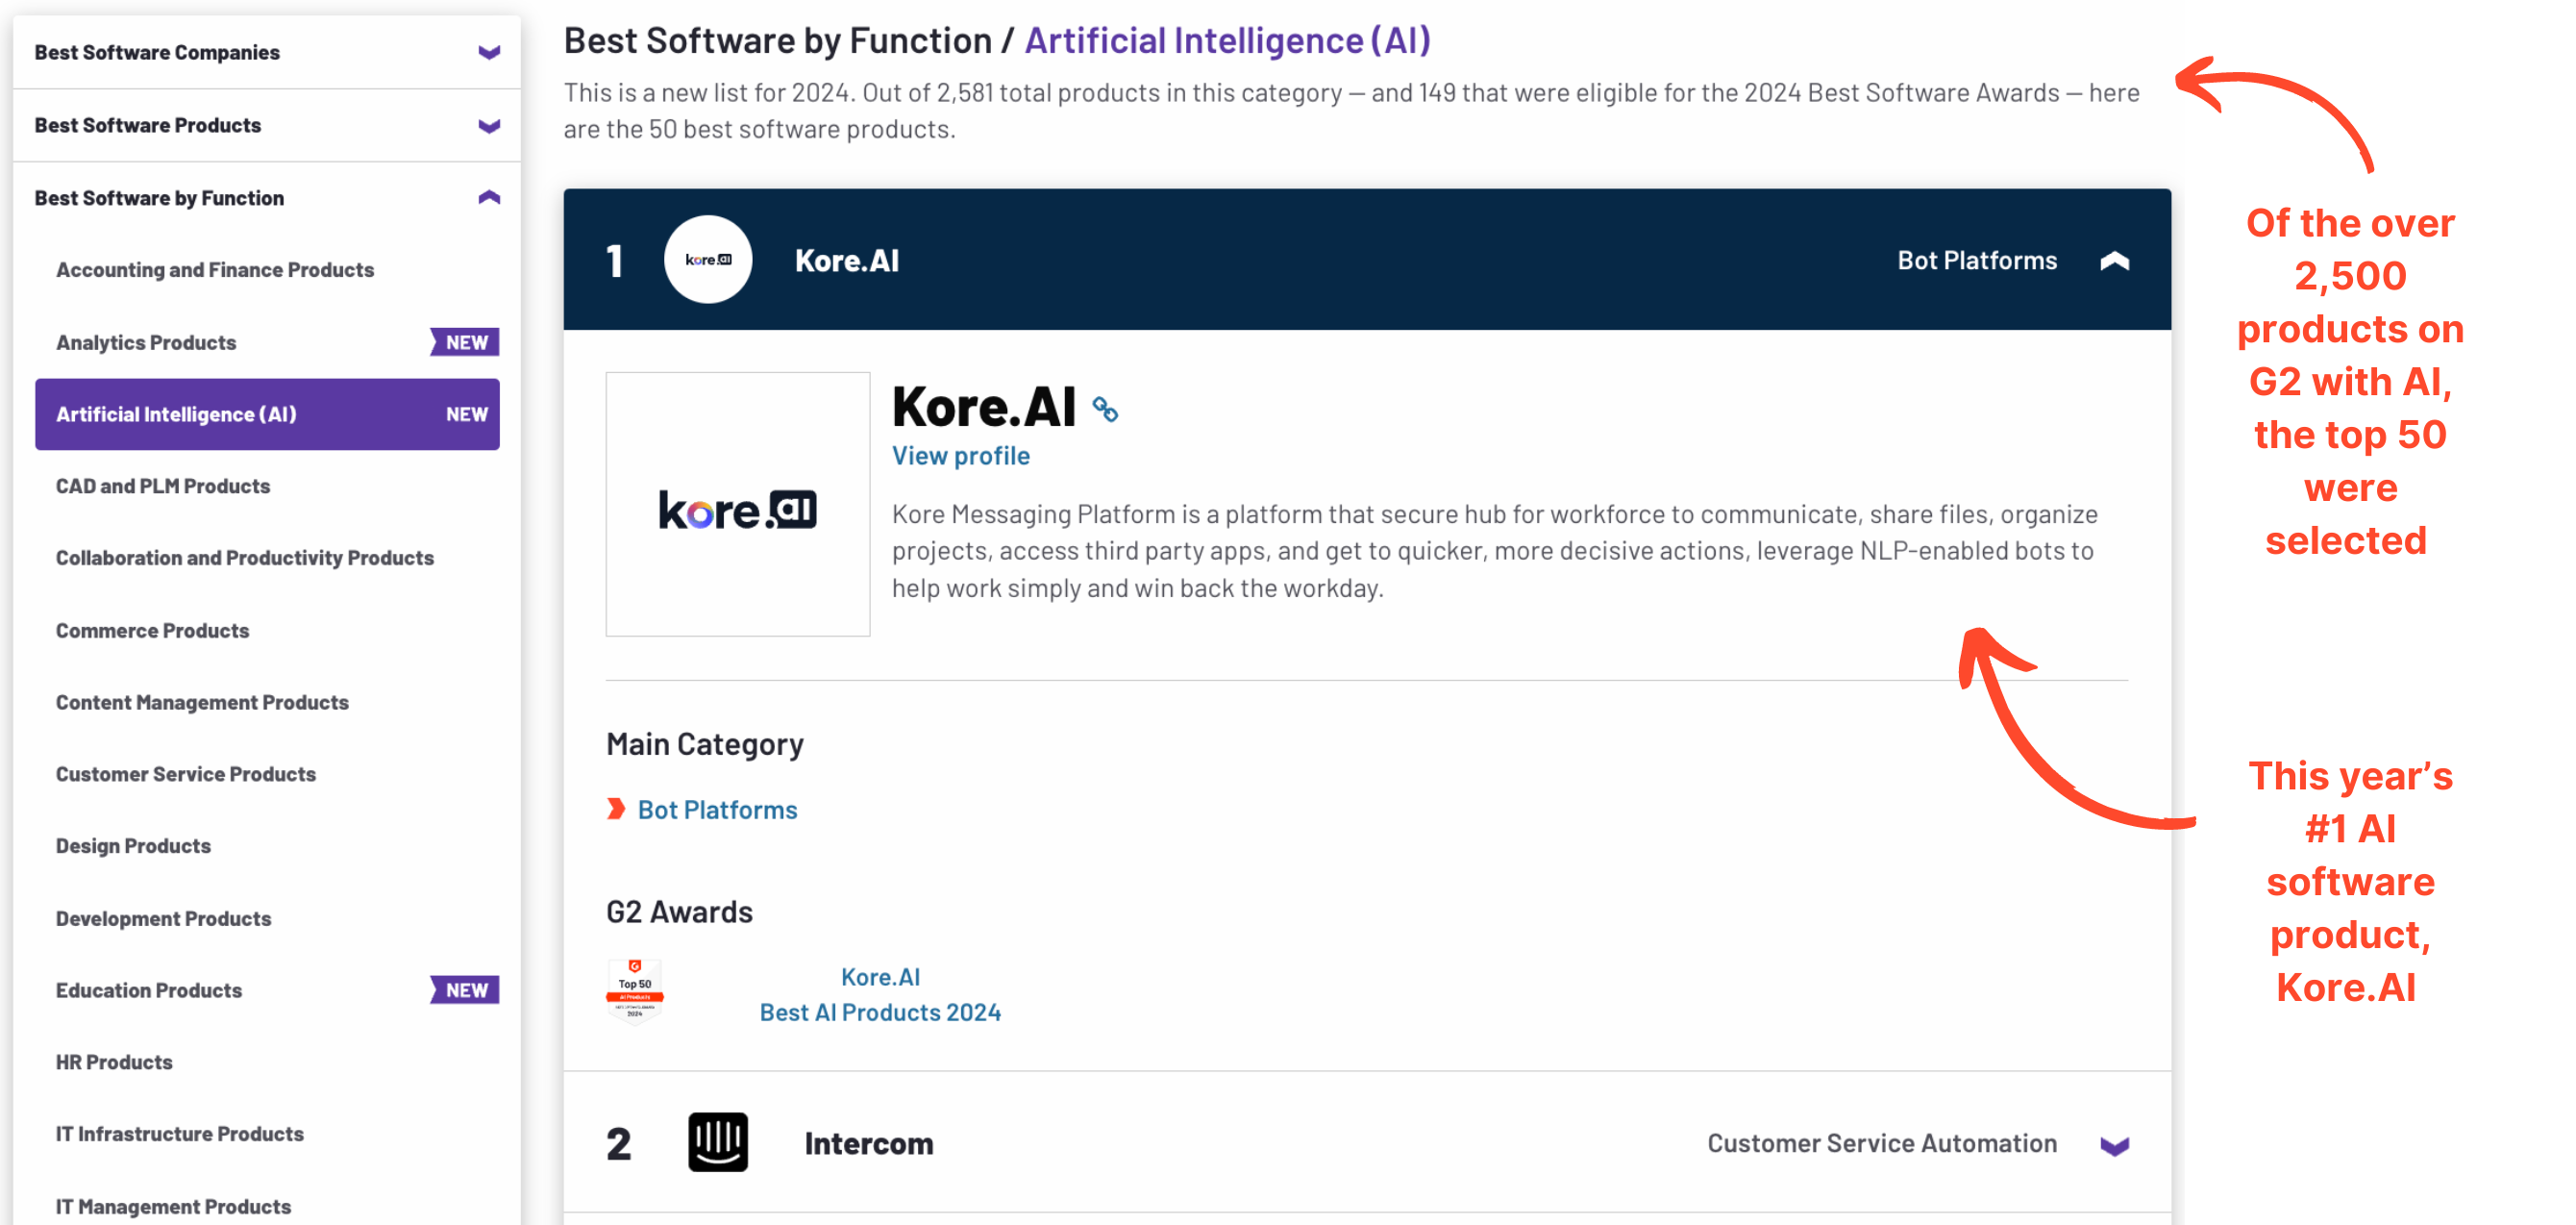
Task: Click the Kore.AI name in header bar
Action: click(x=847, y=261)
